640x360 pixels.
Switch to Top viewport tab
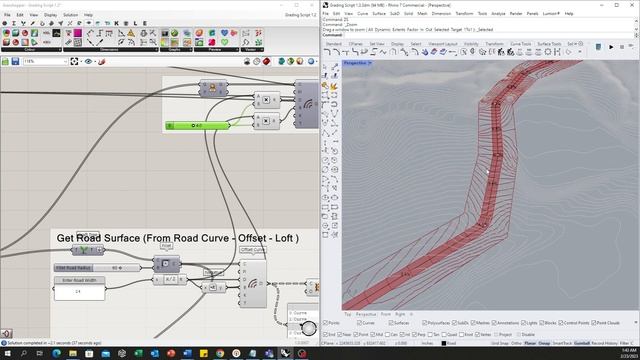click(347, 315)
